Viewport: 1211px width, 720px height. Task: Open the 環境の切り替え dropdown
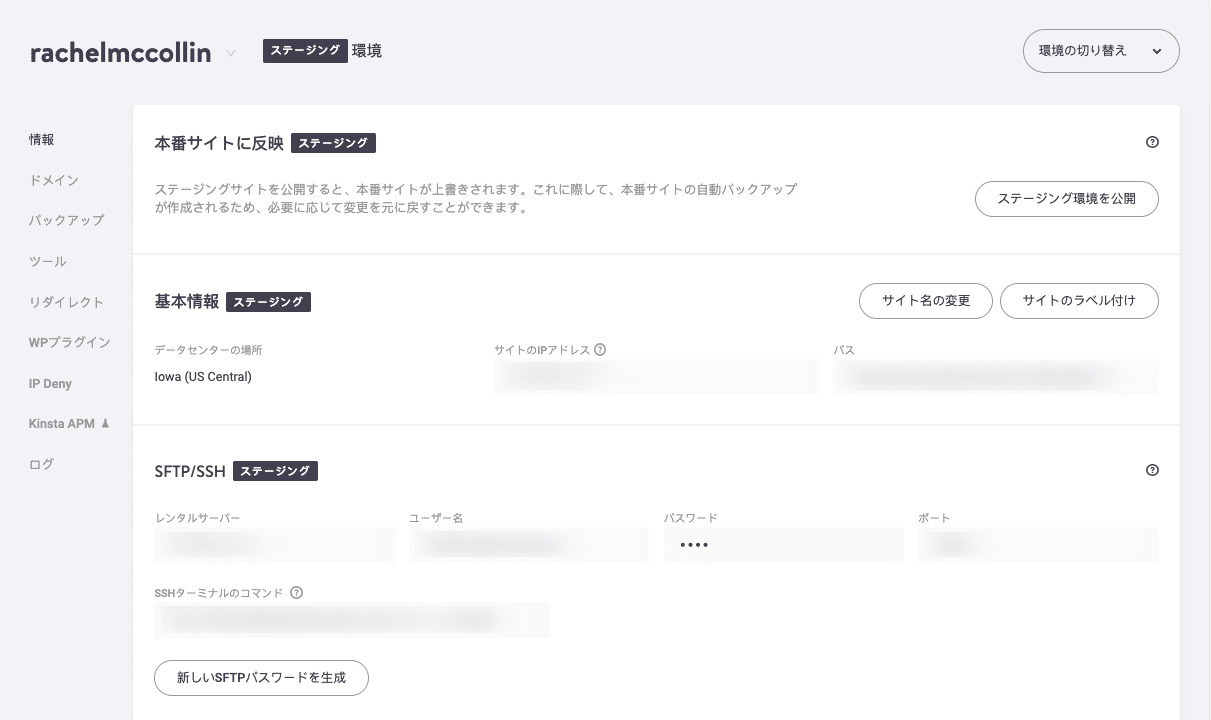coord(1100,50)
